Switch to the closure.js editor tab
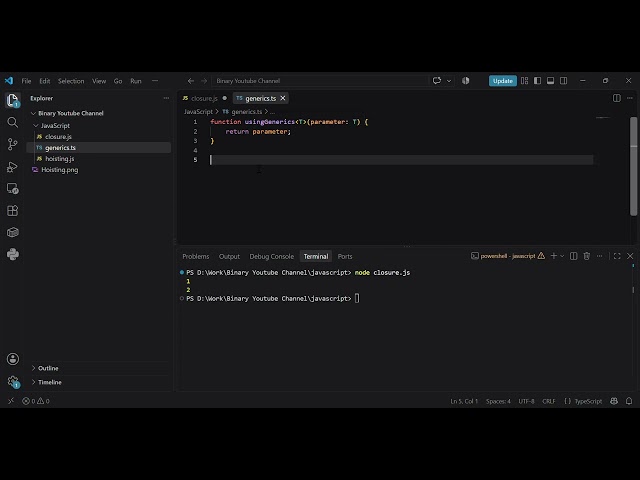 coord(204,98)
